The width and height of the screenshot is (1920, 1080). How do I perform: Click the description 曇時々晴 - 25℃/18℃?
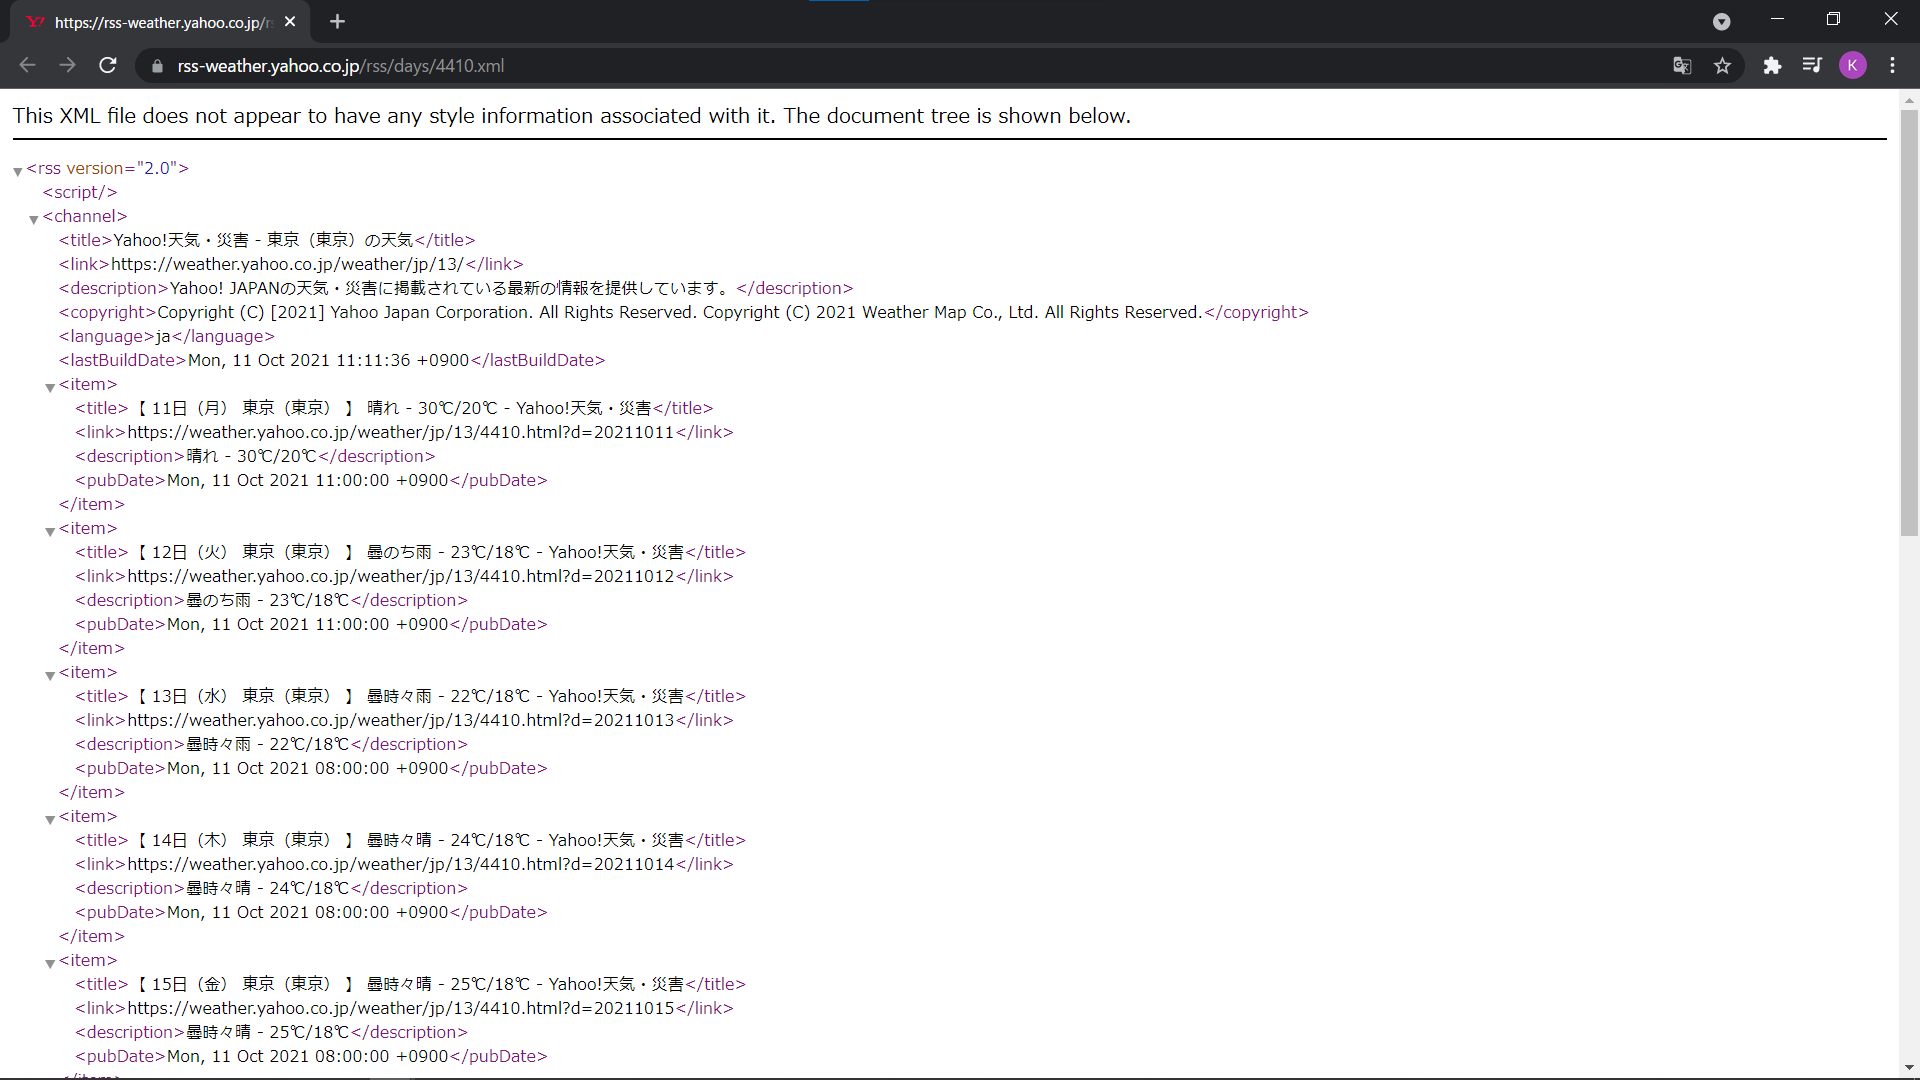[268, 1032]
